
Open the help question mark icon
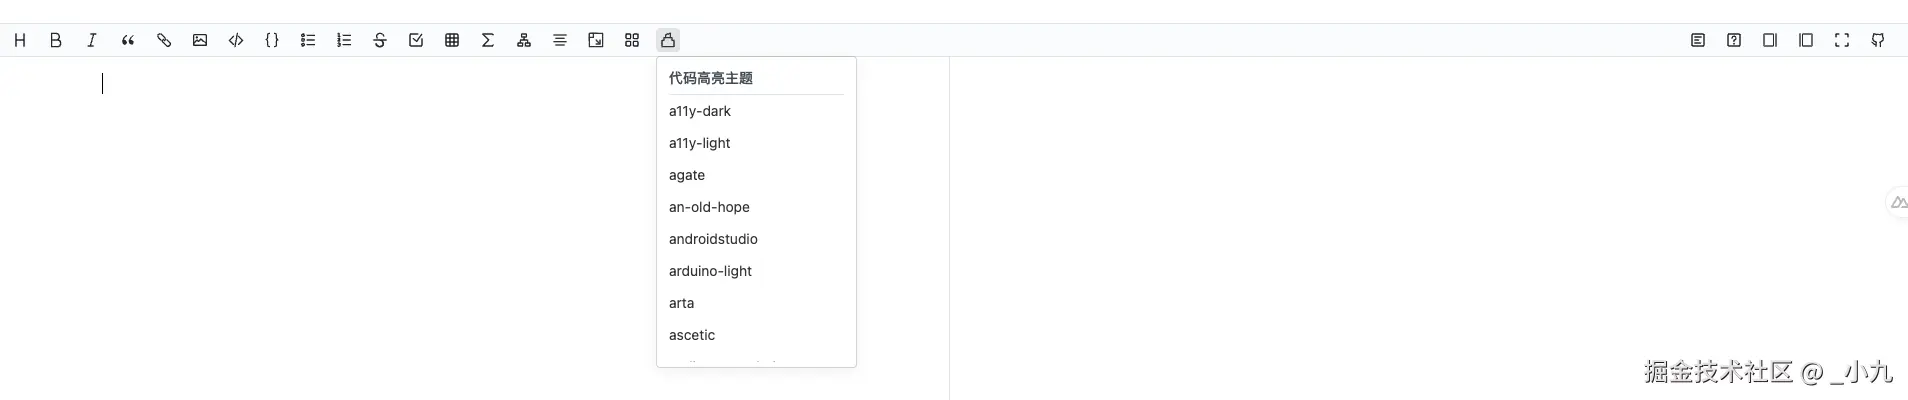point(1734,40)
